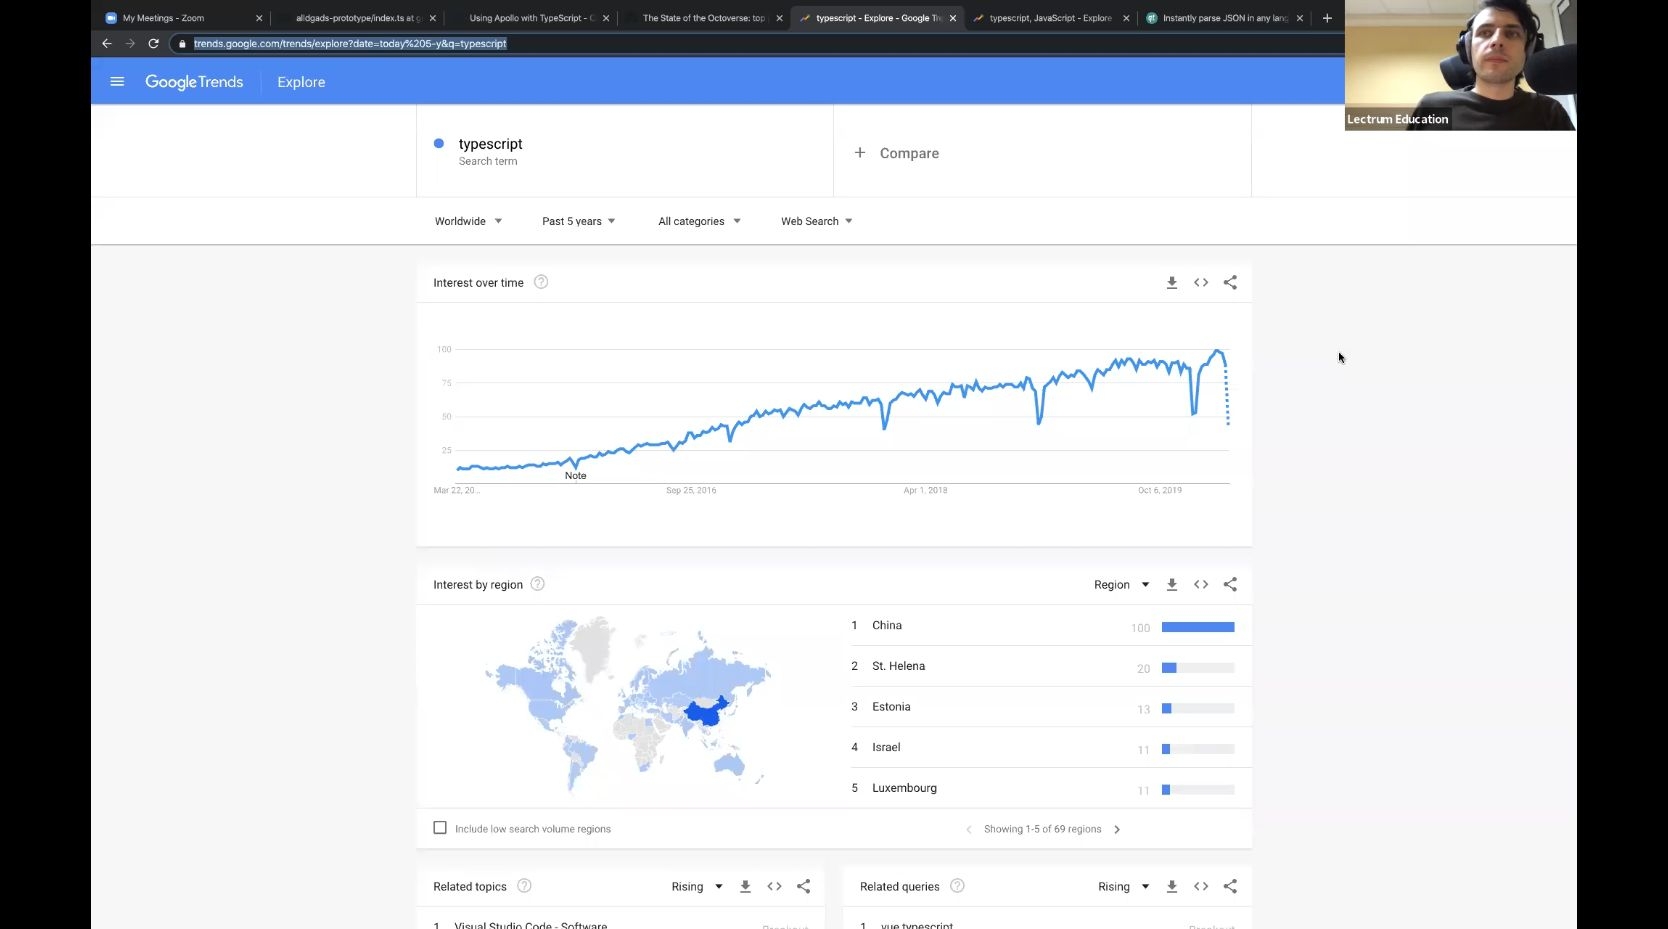Get embed code for Related topics
This screenshot has height=929, width=1668.
[x=774, y=887]
